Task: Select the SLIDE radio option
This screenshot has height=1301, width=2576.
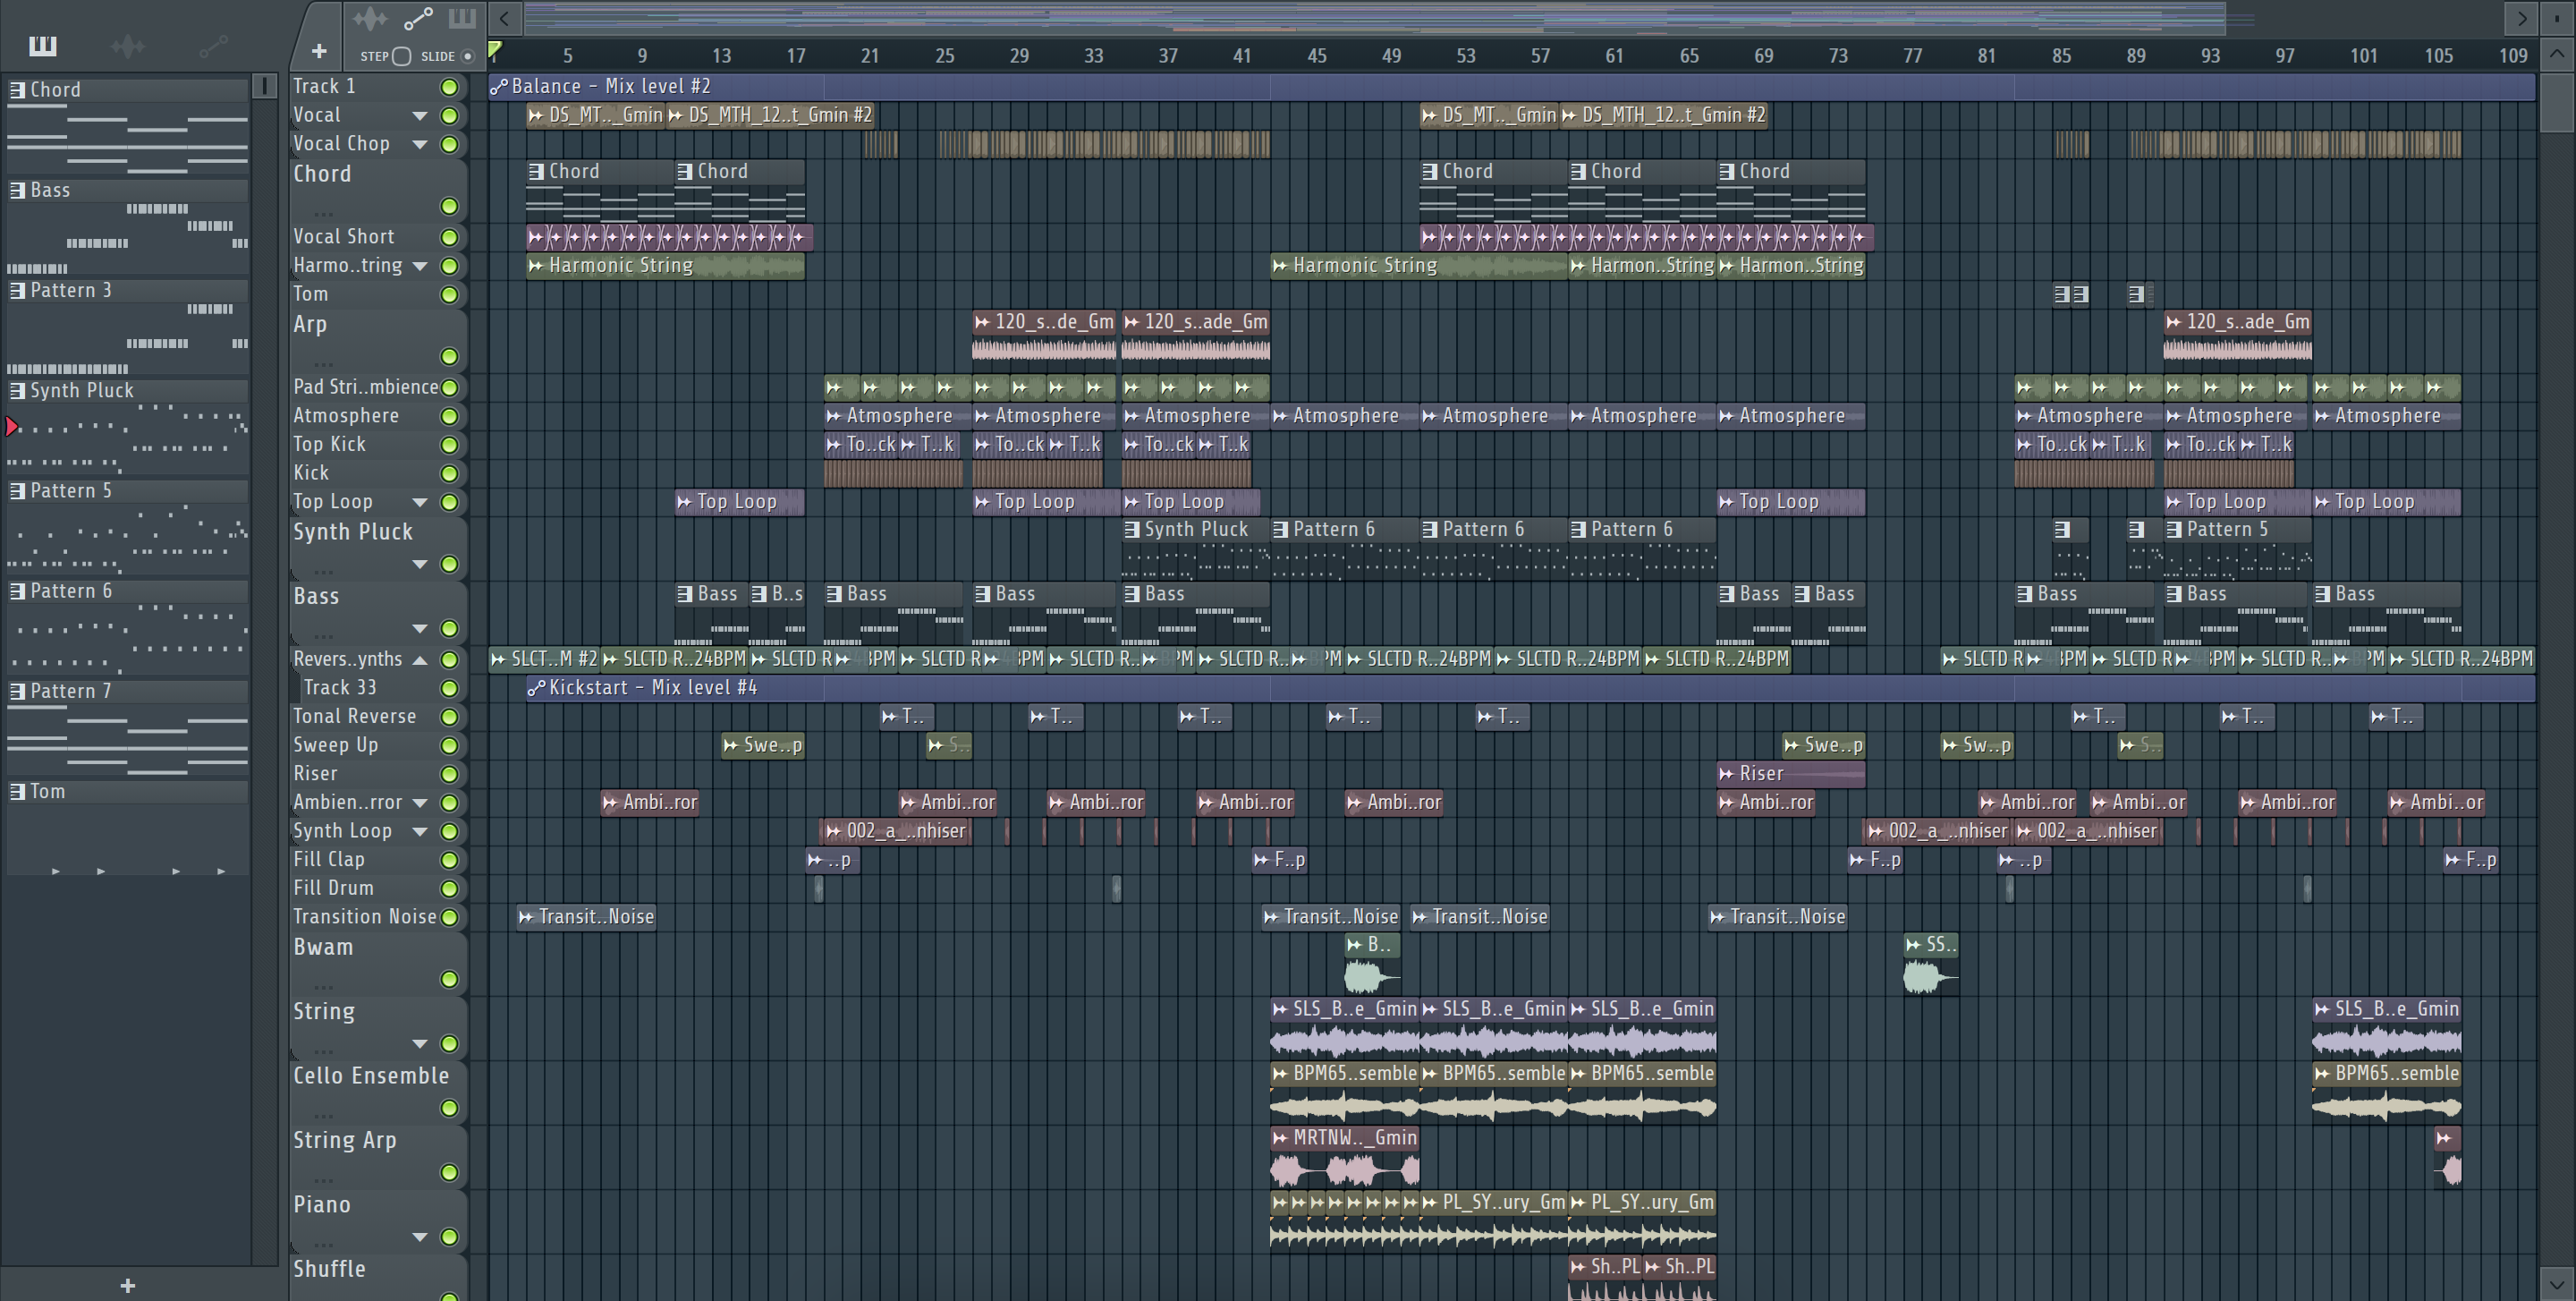Action: click(x=467, y=56)
